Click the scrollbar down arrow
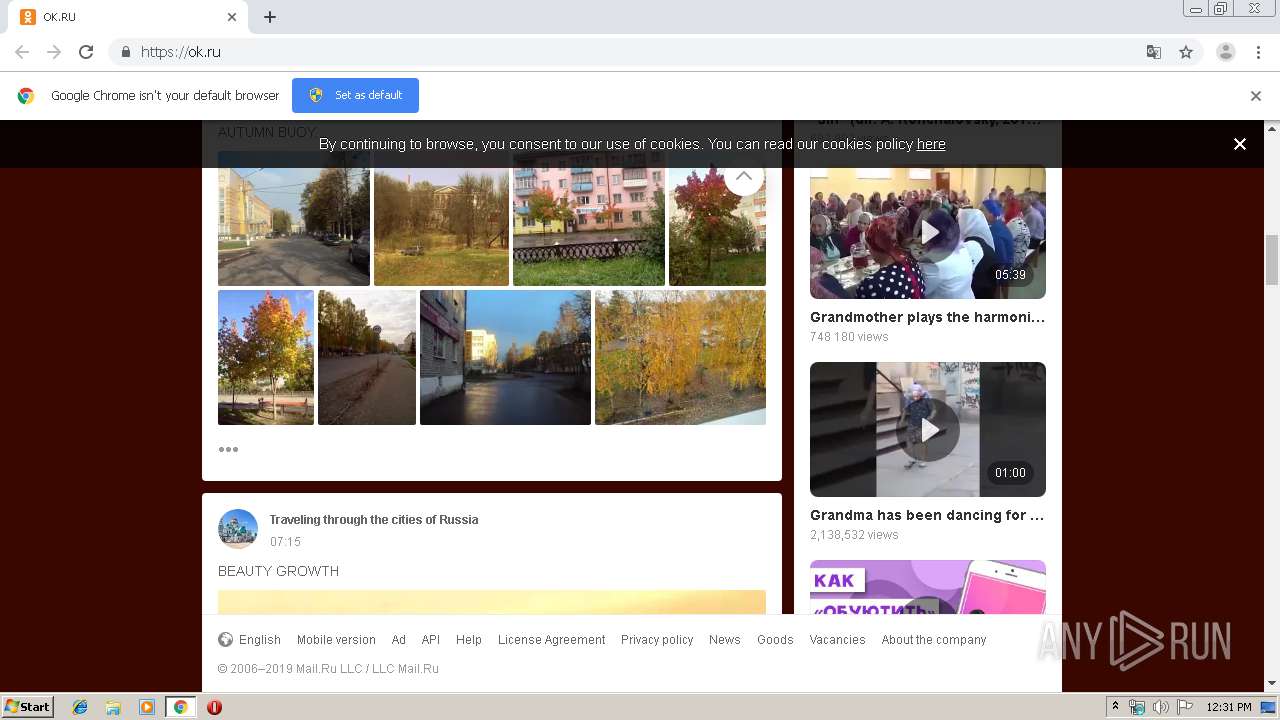The height and width of the screenshot is (720, 1280). 1272,684
